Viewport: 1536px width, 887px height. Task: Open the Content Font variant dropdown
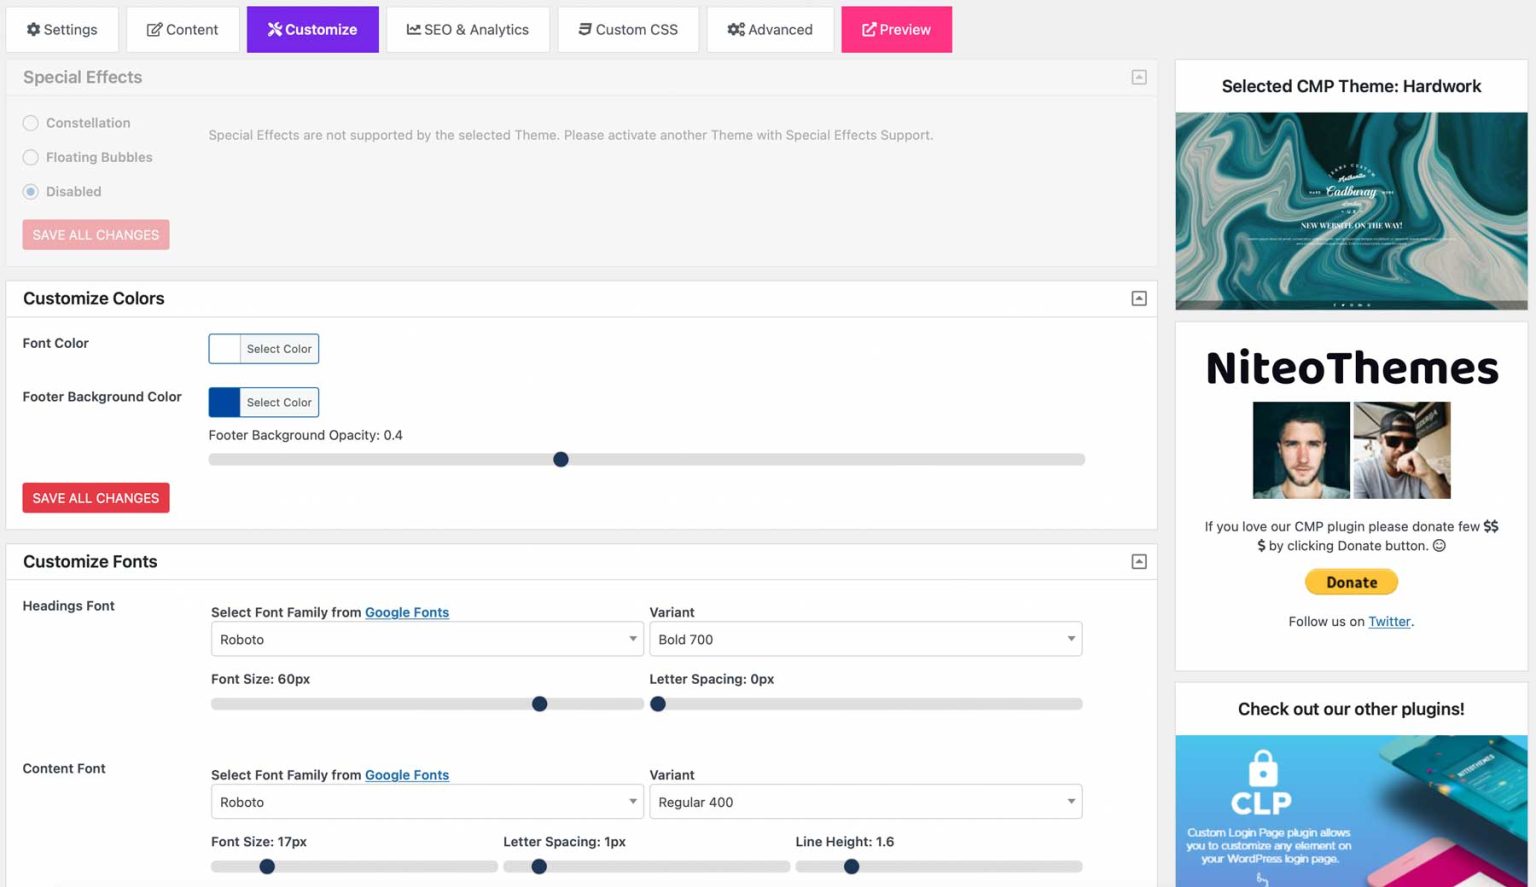(865, 801)
